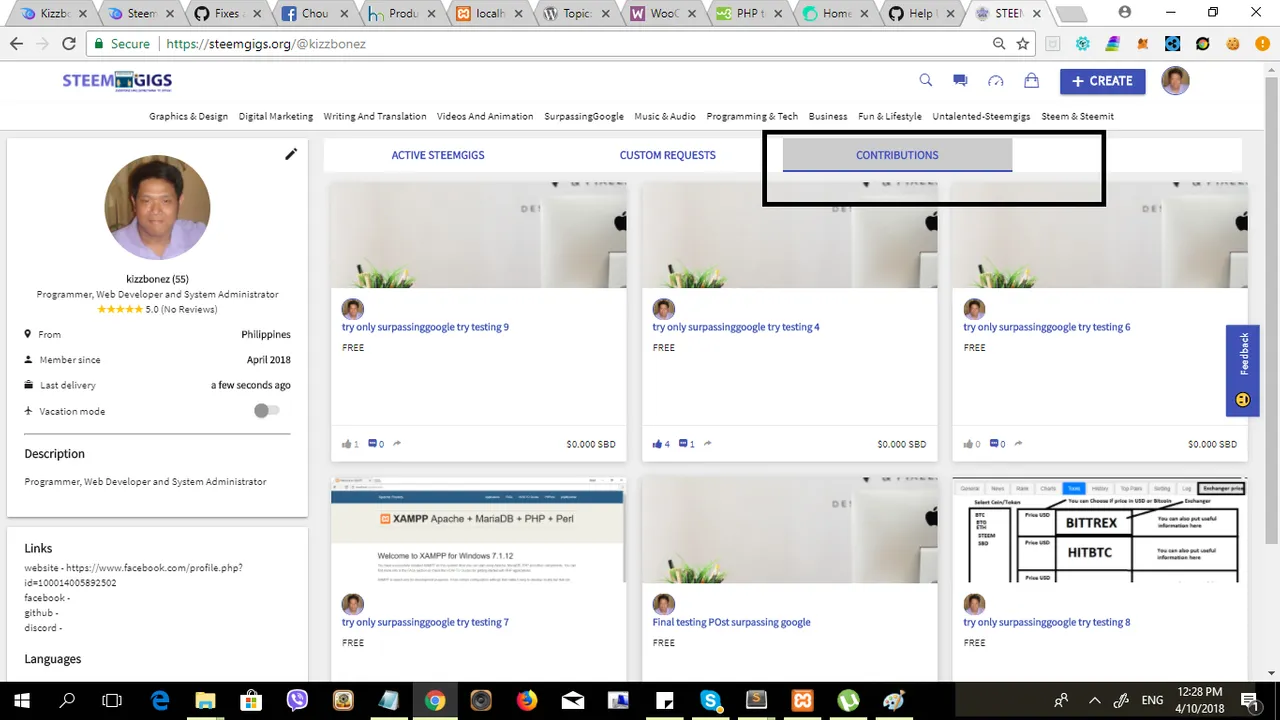Open the Writing And Translation category
The image size is (1280, 720).
pos(375,116)
